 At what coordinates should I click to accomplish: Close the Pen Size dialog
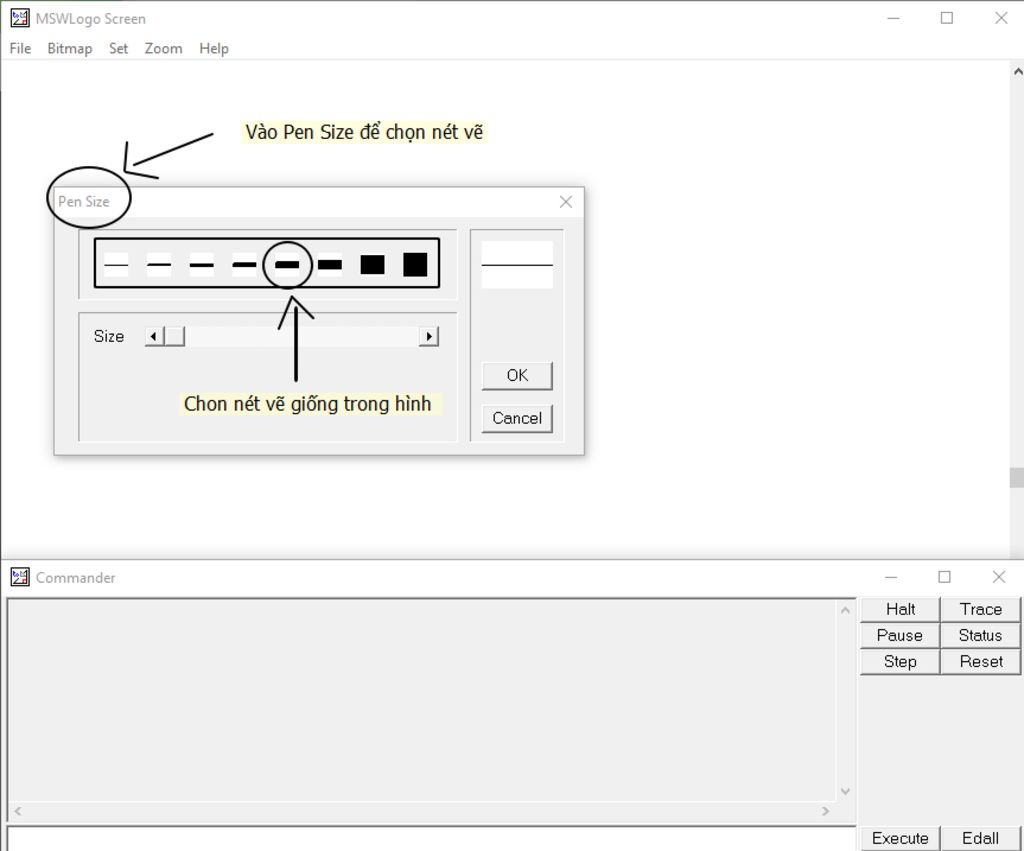click(x=566, y=202)
